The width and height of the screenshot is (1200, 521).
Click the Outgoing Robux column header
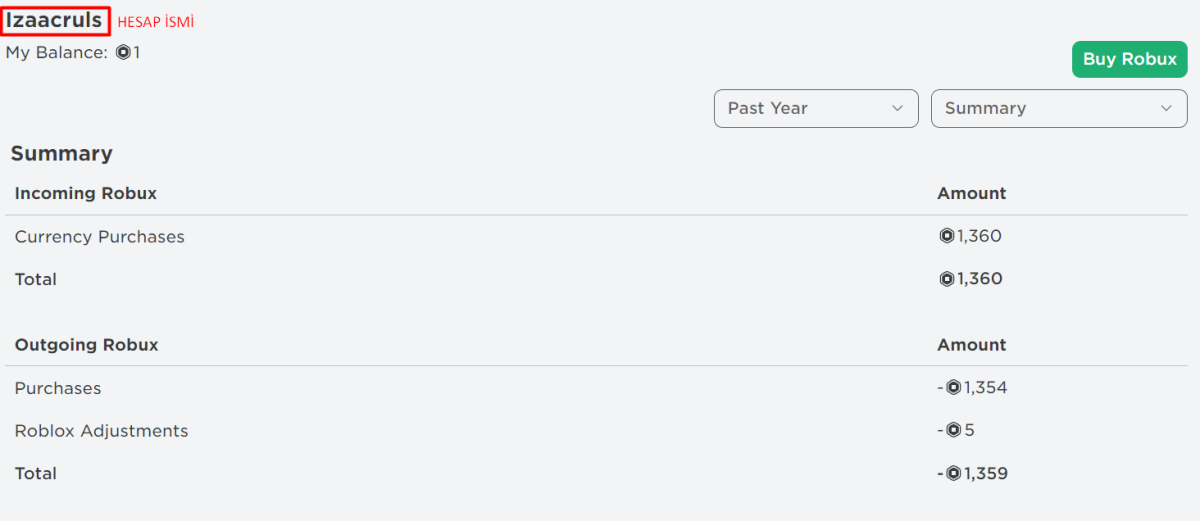[86, 345]
